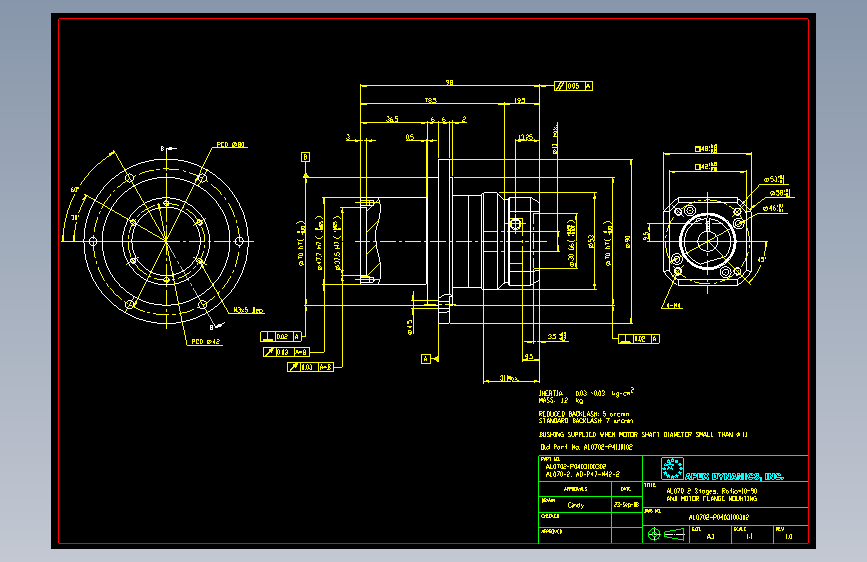Select the ⌀90 flange diameter dimension
This screenshot has width=867, height=562.
click(x=628, y=242)
